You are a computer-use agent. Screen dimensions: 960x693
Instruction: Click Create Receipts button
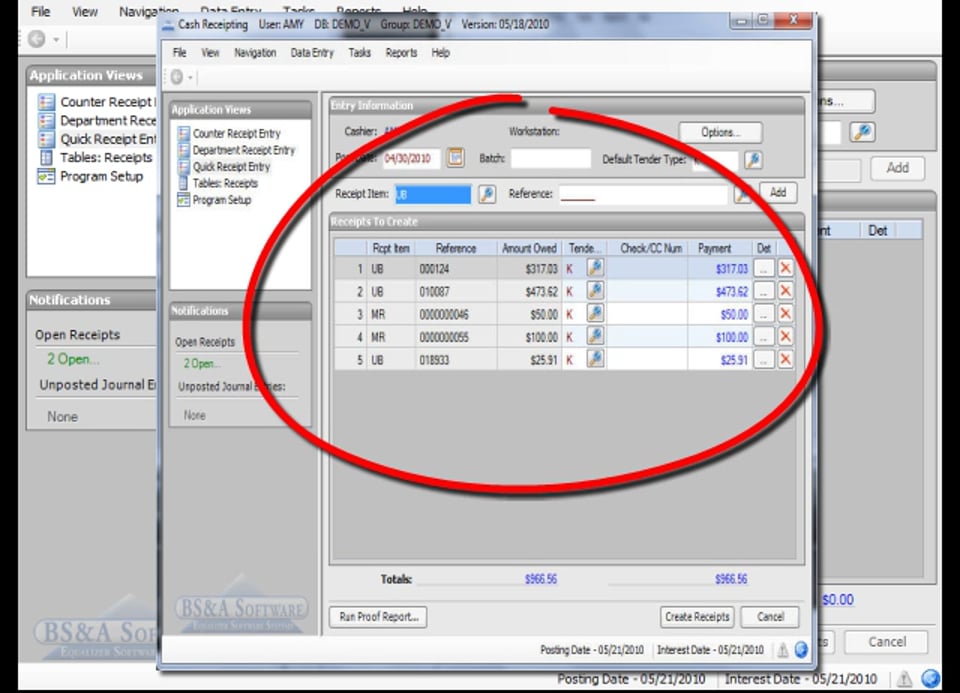click(x=697, y=616)
